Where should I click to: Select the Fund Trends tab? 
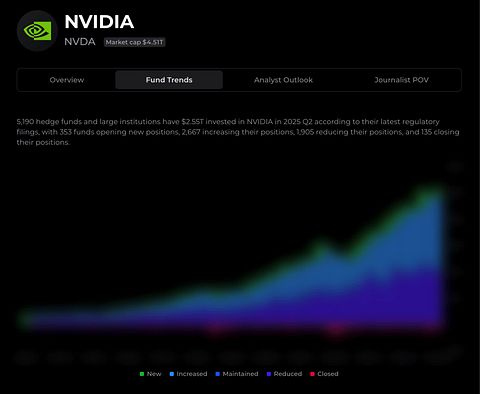click(x=169, y=80)
